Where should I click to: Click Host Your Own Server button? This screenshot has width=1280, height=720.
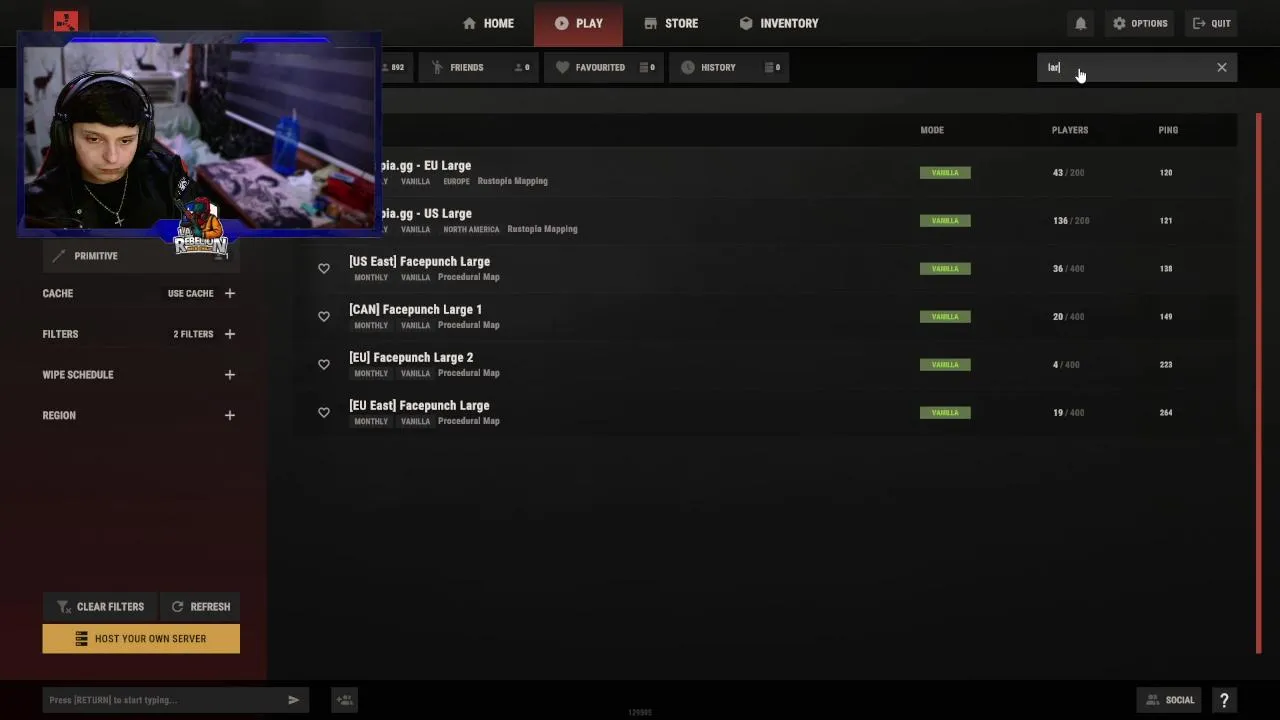(141, 639)
